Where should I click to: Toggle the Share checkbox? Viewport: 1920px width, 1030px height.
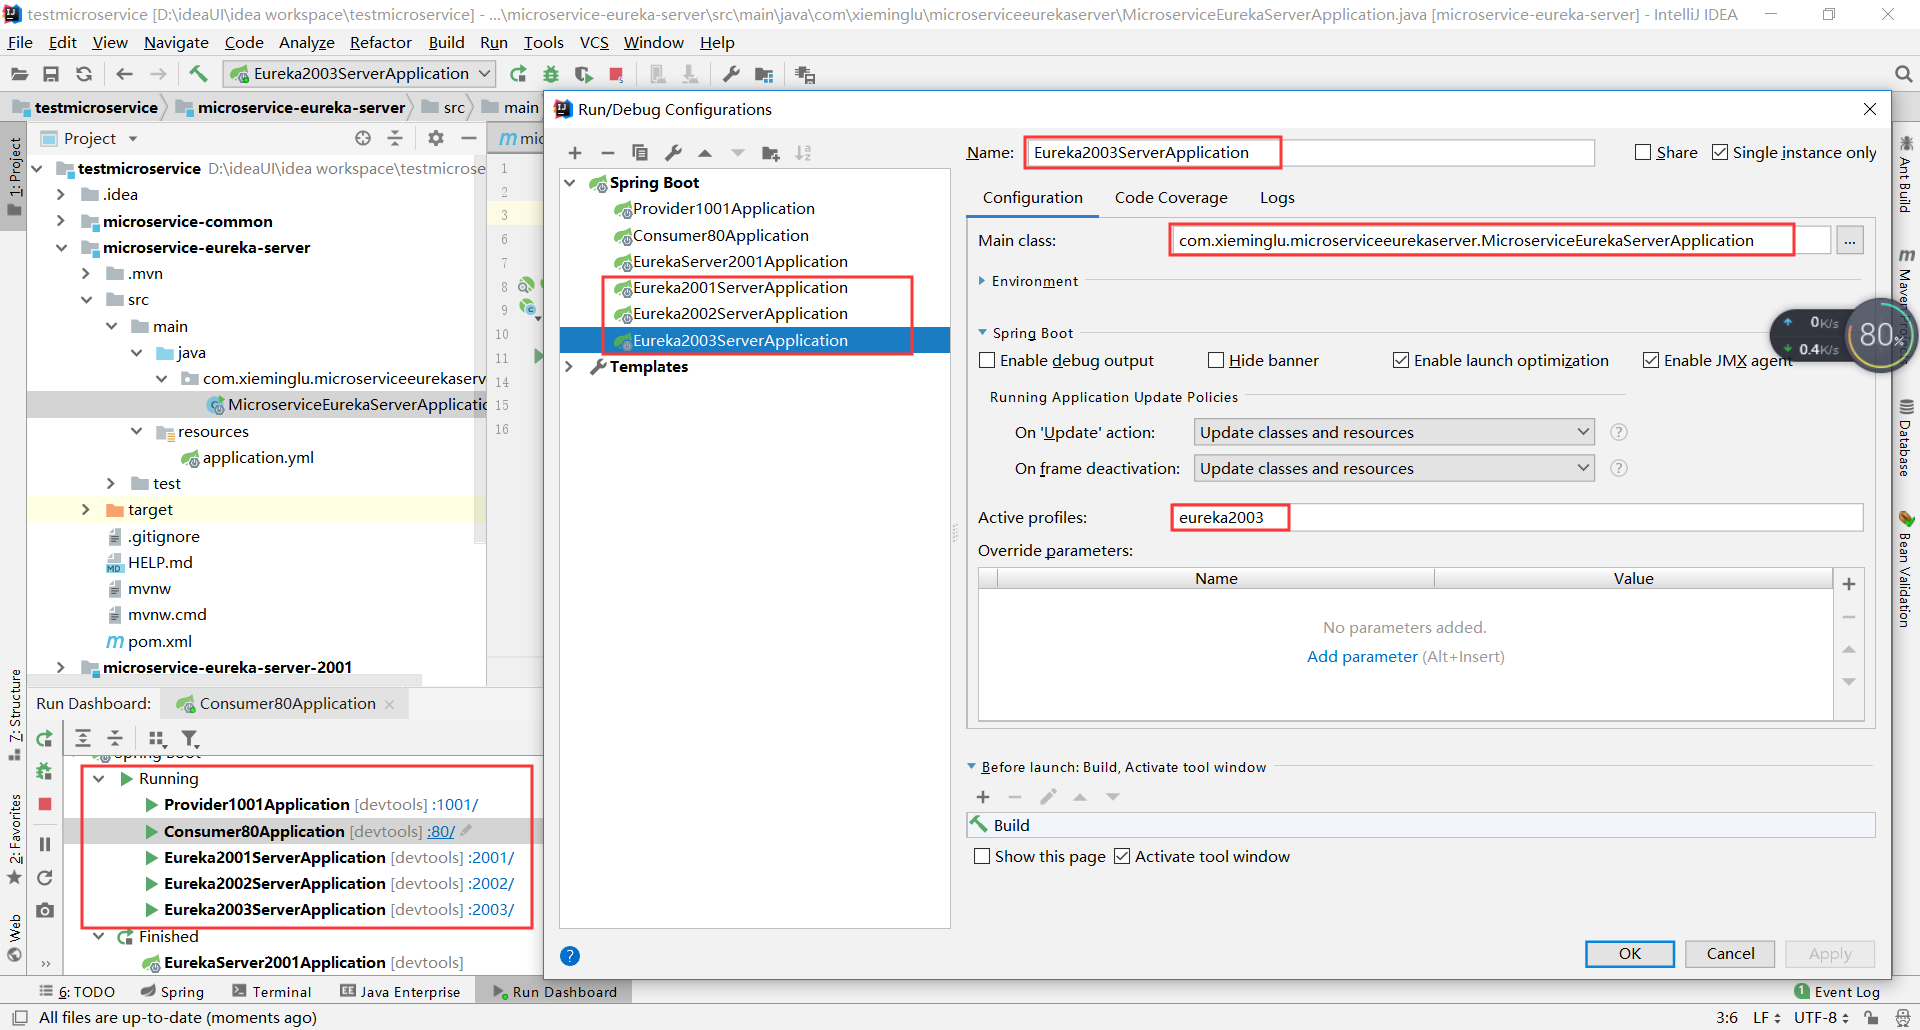pyautogui.click(x=1642, y=152)
